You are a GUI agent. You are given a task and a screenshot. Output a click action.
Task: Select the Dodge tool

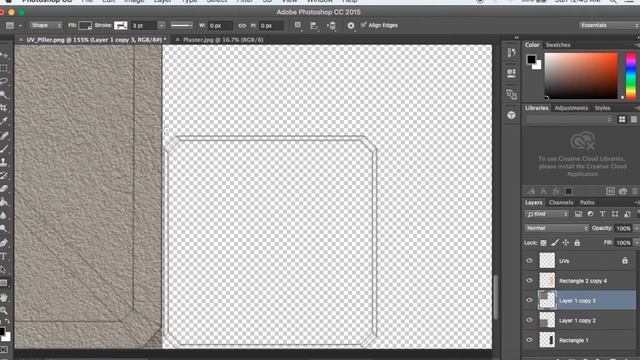click(x=4, y=229)
